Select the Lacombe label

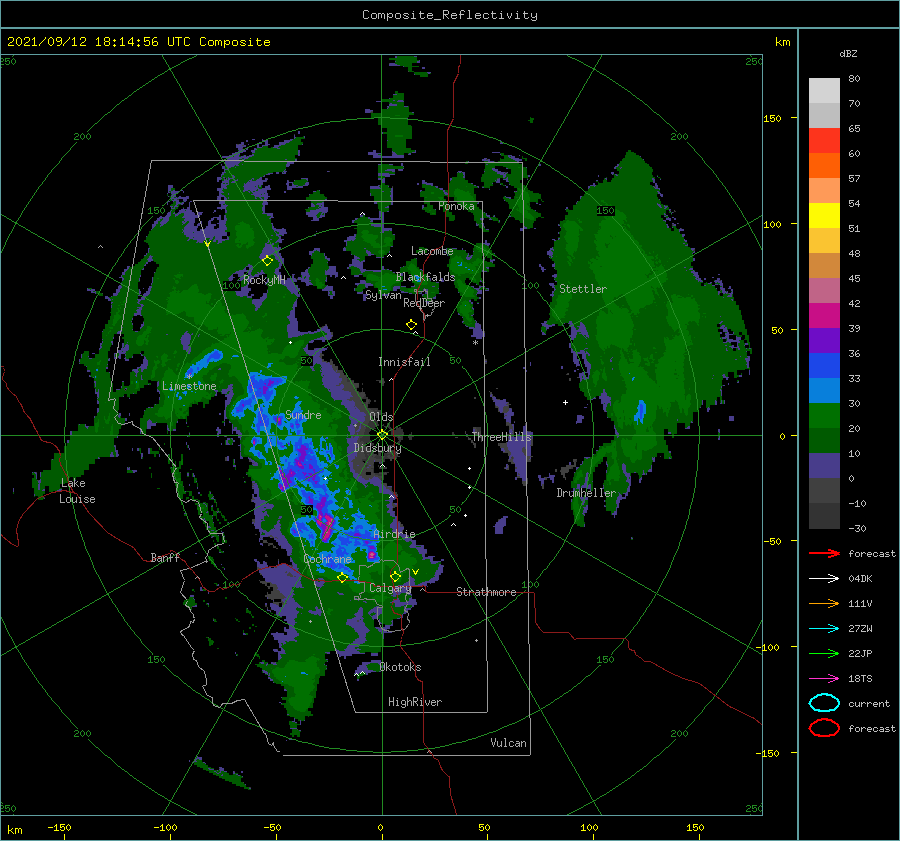coord(432,251)
